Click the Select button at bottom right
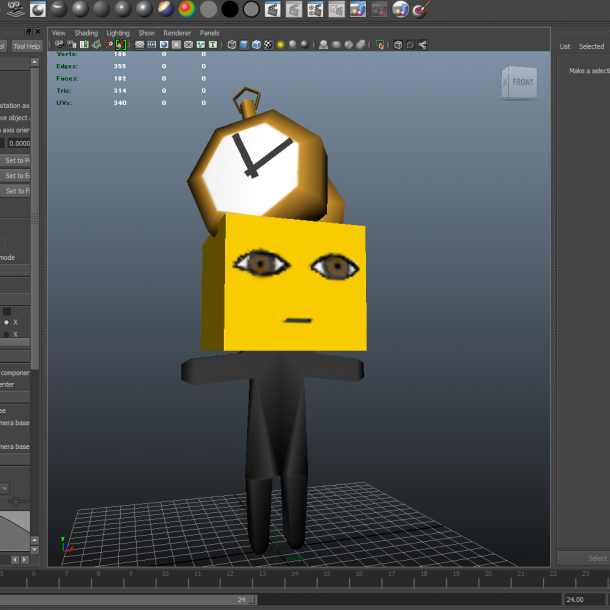This screenshot has height=610, width=610. pos(584,558)
